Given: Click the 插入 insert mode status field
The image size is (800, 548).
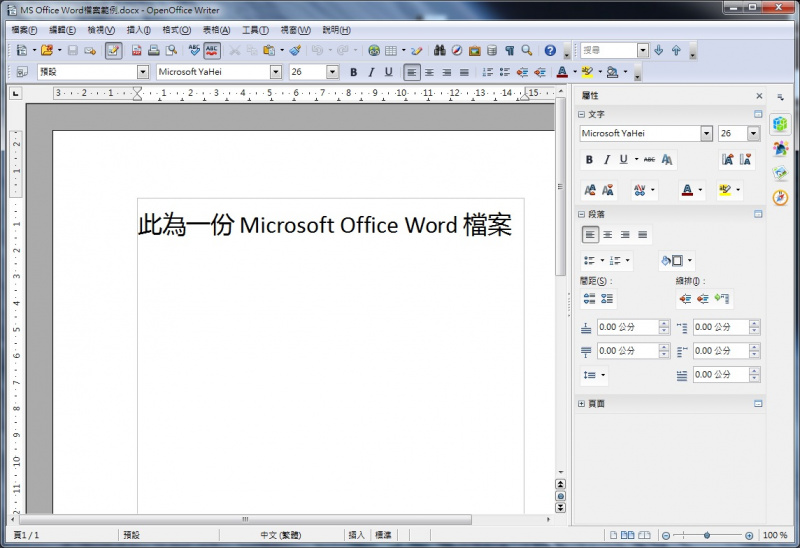Looking at the screenshot, I should click(356, 536).
